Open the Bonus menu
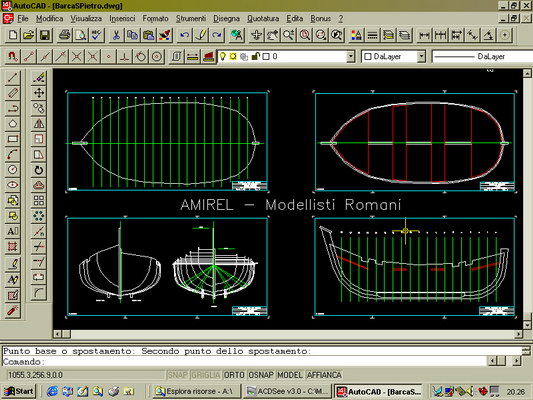 tap(321, 19)
